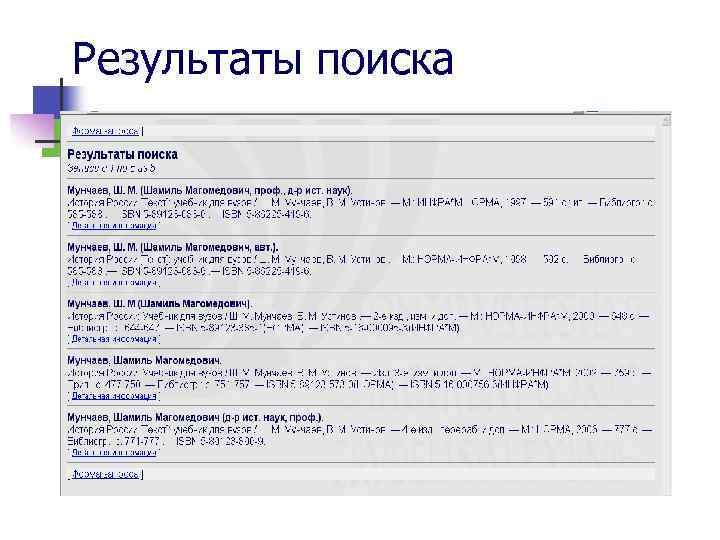Select heading 'Мунчаев, Шамиль Магомедович.'

pos(145,360)
